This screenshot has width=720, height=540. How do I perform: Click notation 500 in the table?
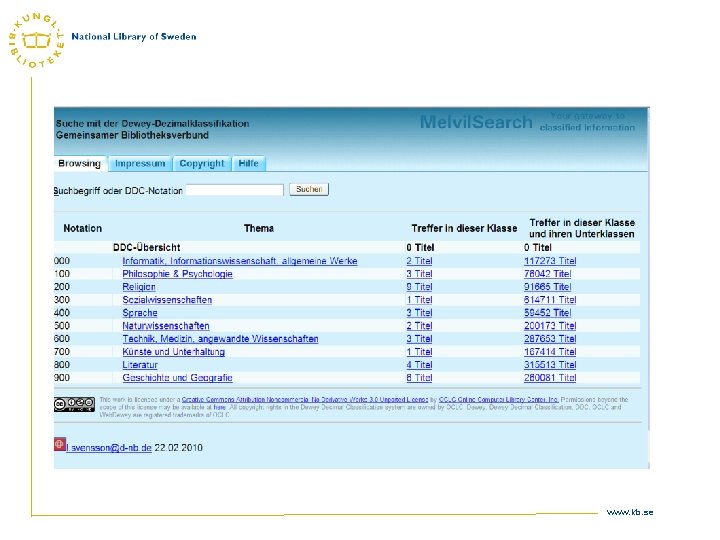(x=62, y=326)
